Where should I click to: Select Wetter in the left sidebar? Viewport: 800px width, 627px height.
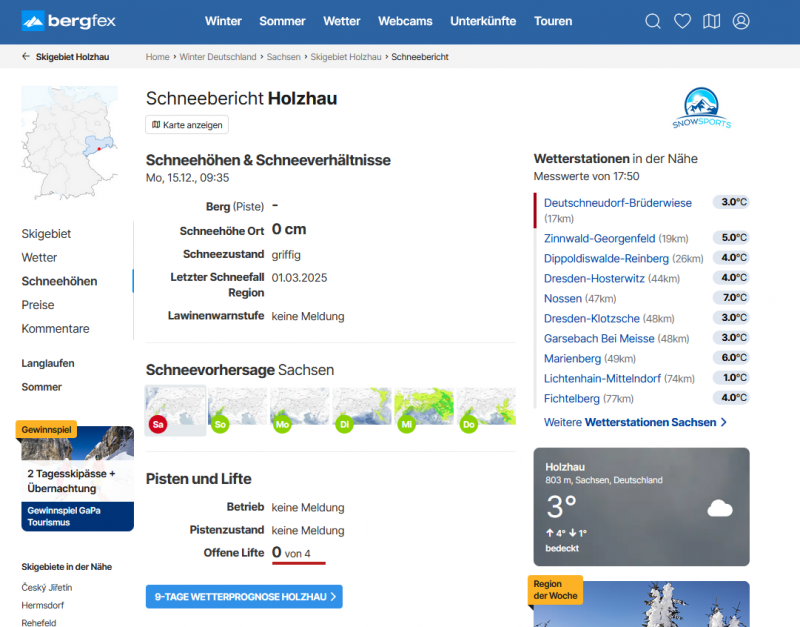(40, 257)
